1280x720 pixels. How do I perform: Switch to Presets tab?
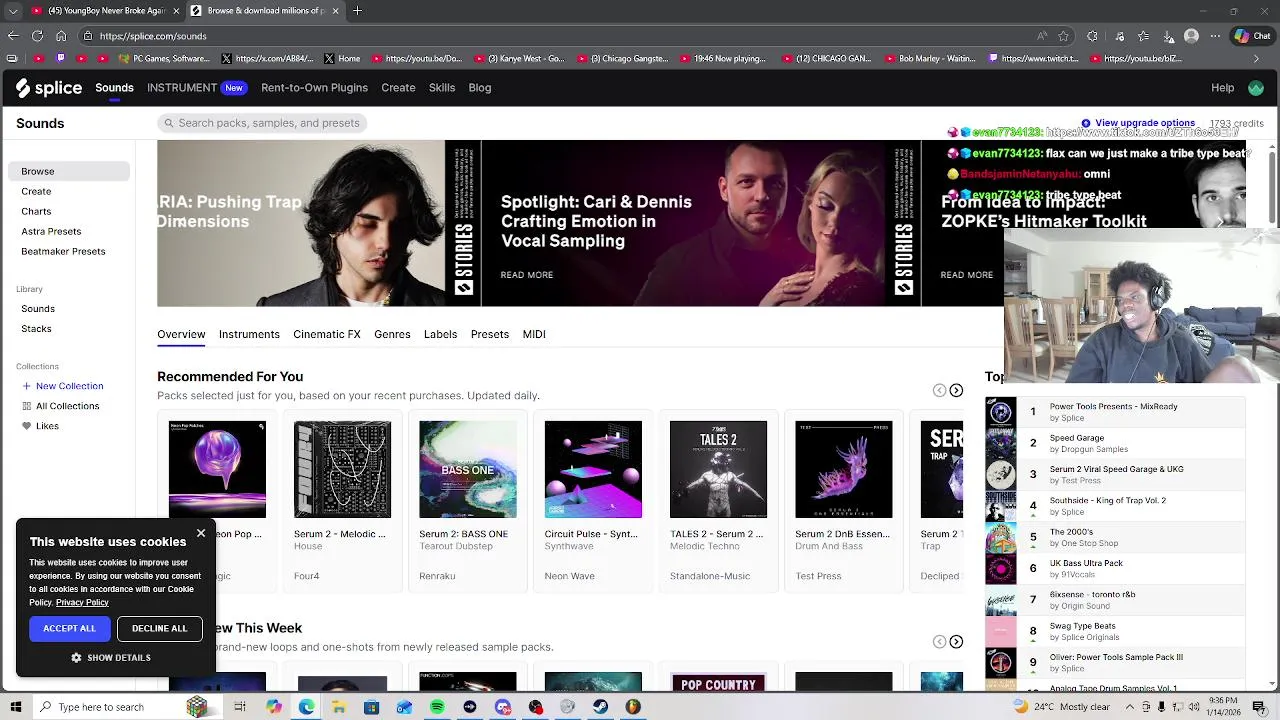point(490,334)
